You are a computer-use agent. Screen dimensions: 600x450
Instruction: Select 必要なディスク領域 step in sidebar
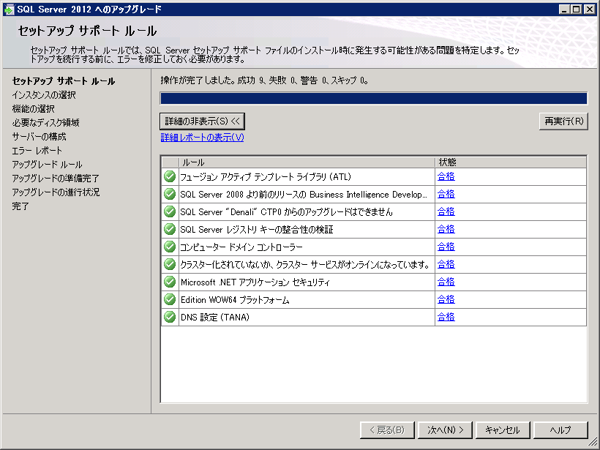click(x=46, y=123)
